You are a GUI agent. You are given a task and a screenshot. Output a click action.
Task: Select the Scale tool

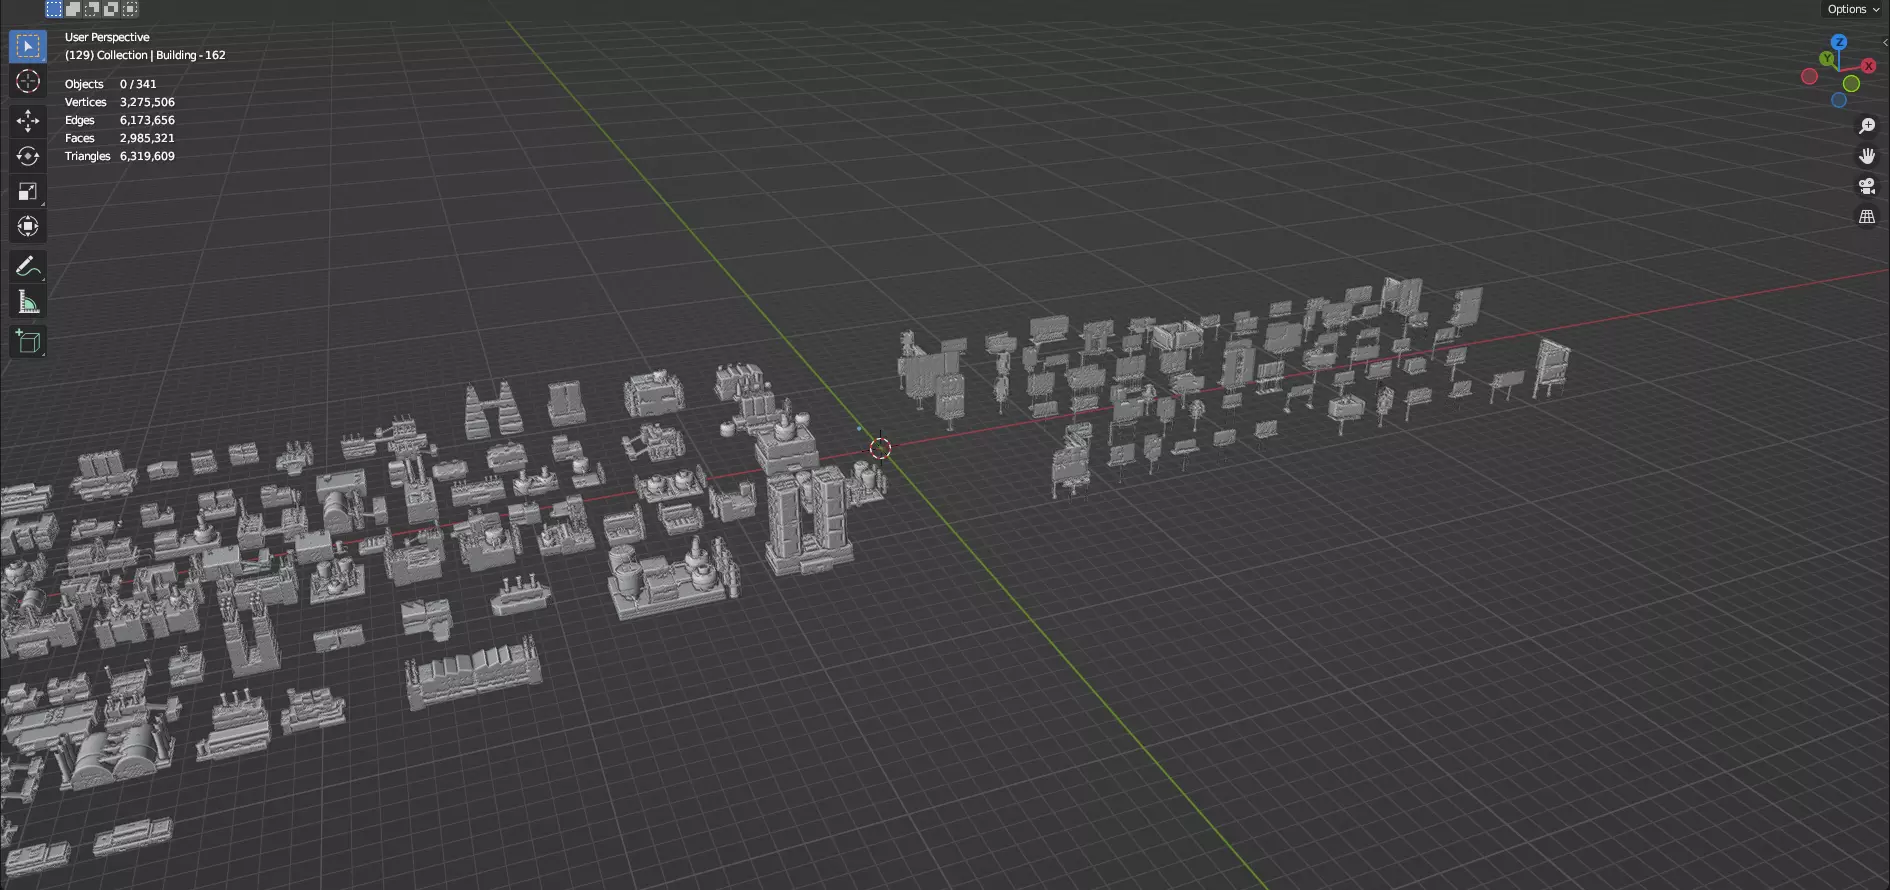(28, 191)
